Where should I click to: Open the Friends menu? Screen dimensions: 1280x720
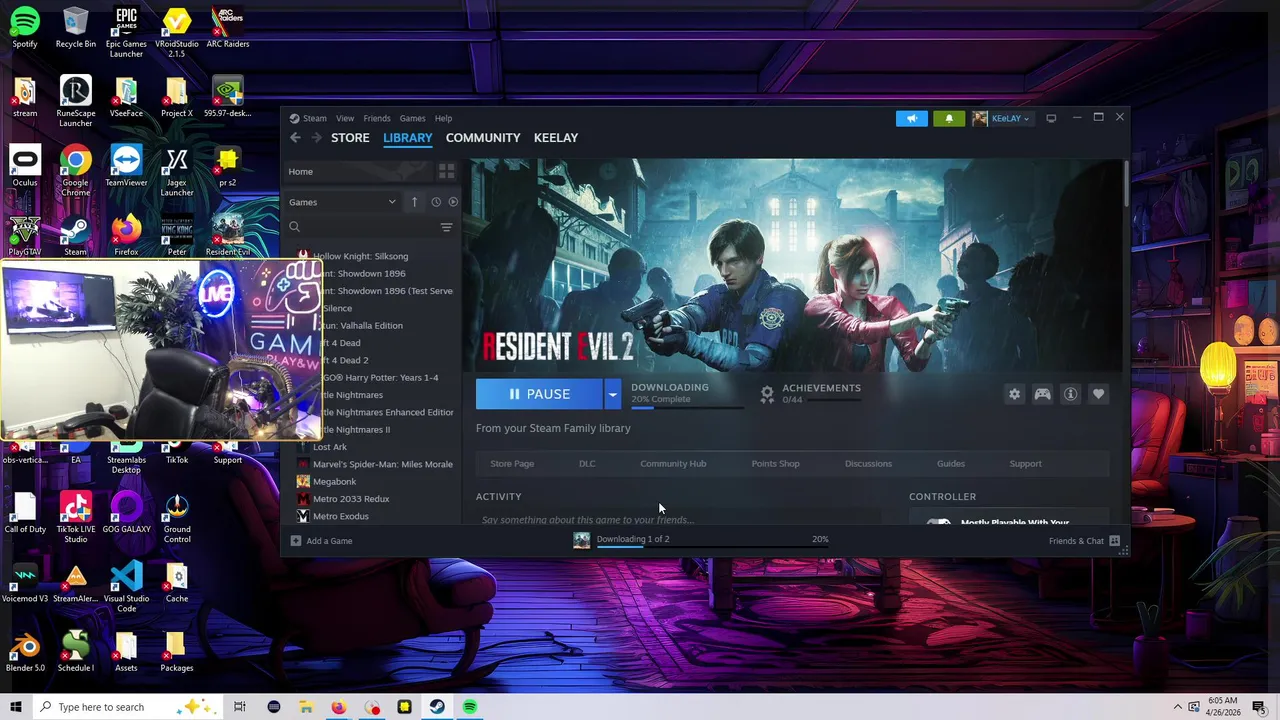(x=377, y=118)
